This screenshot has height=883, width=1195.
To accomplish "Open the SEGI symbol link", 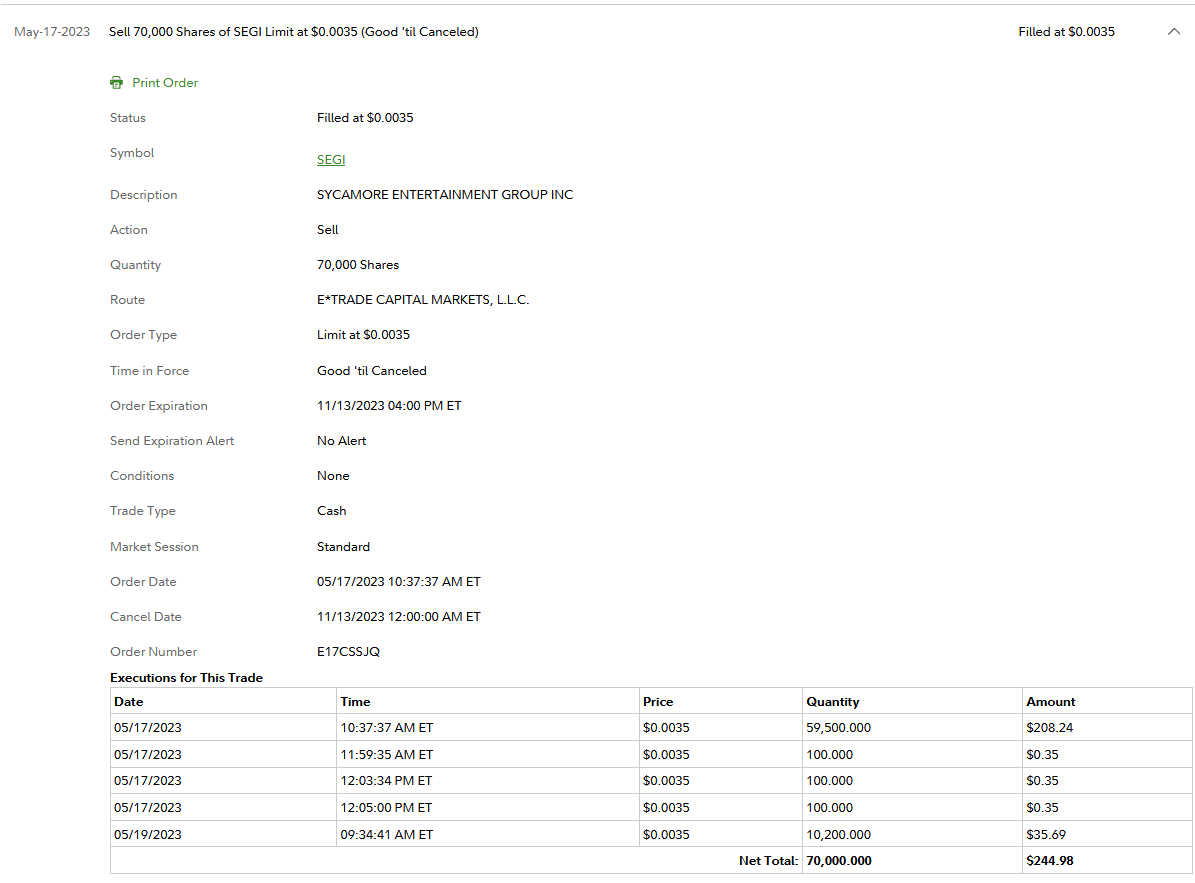I will tap(331, 160).
